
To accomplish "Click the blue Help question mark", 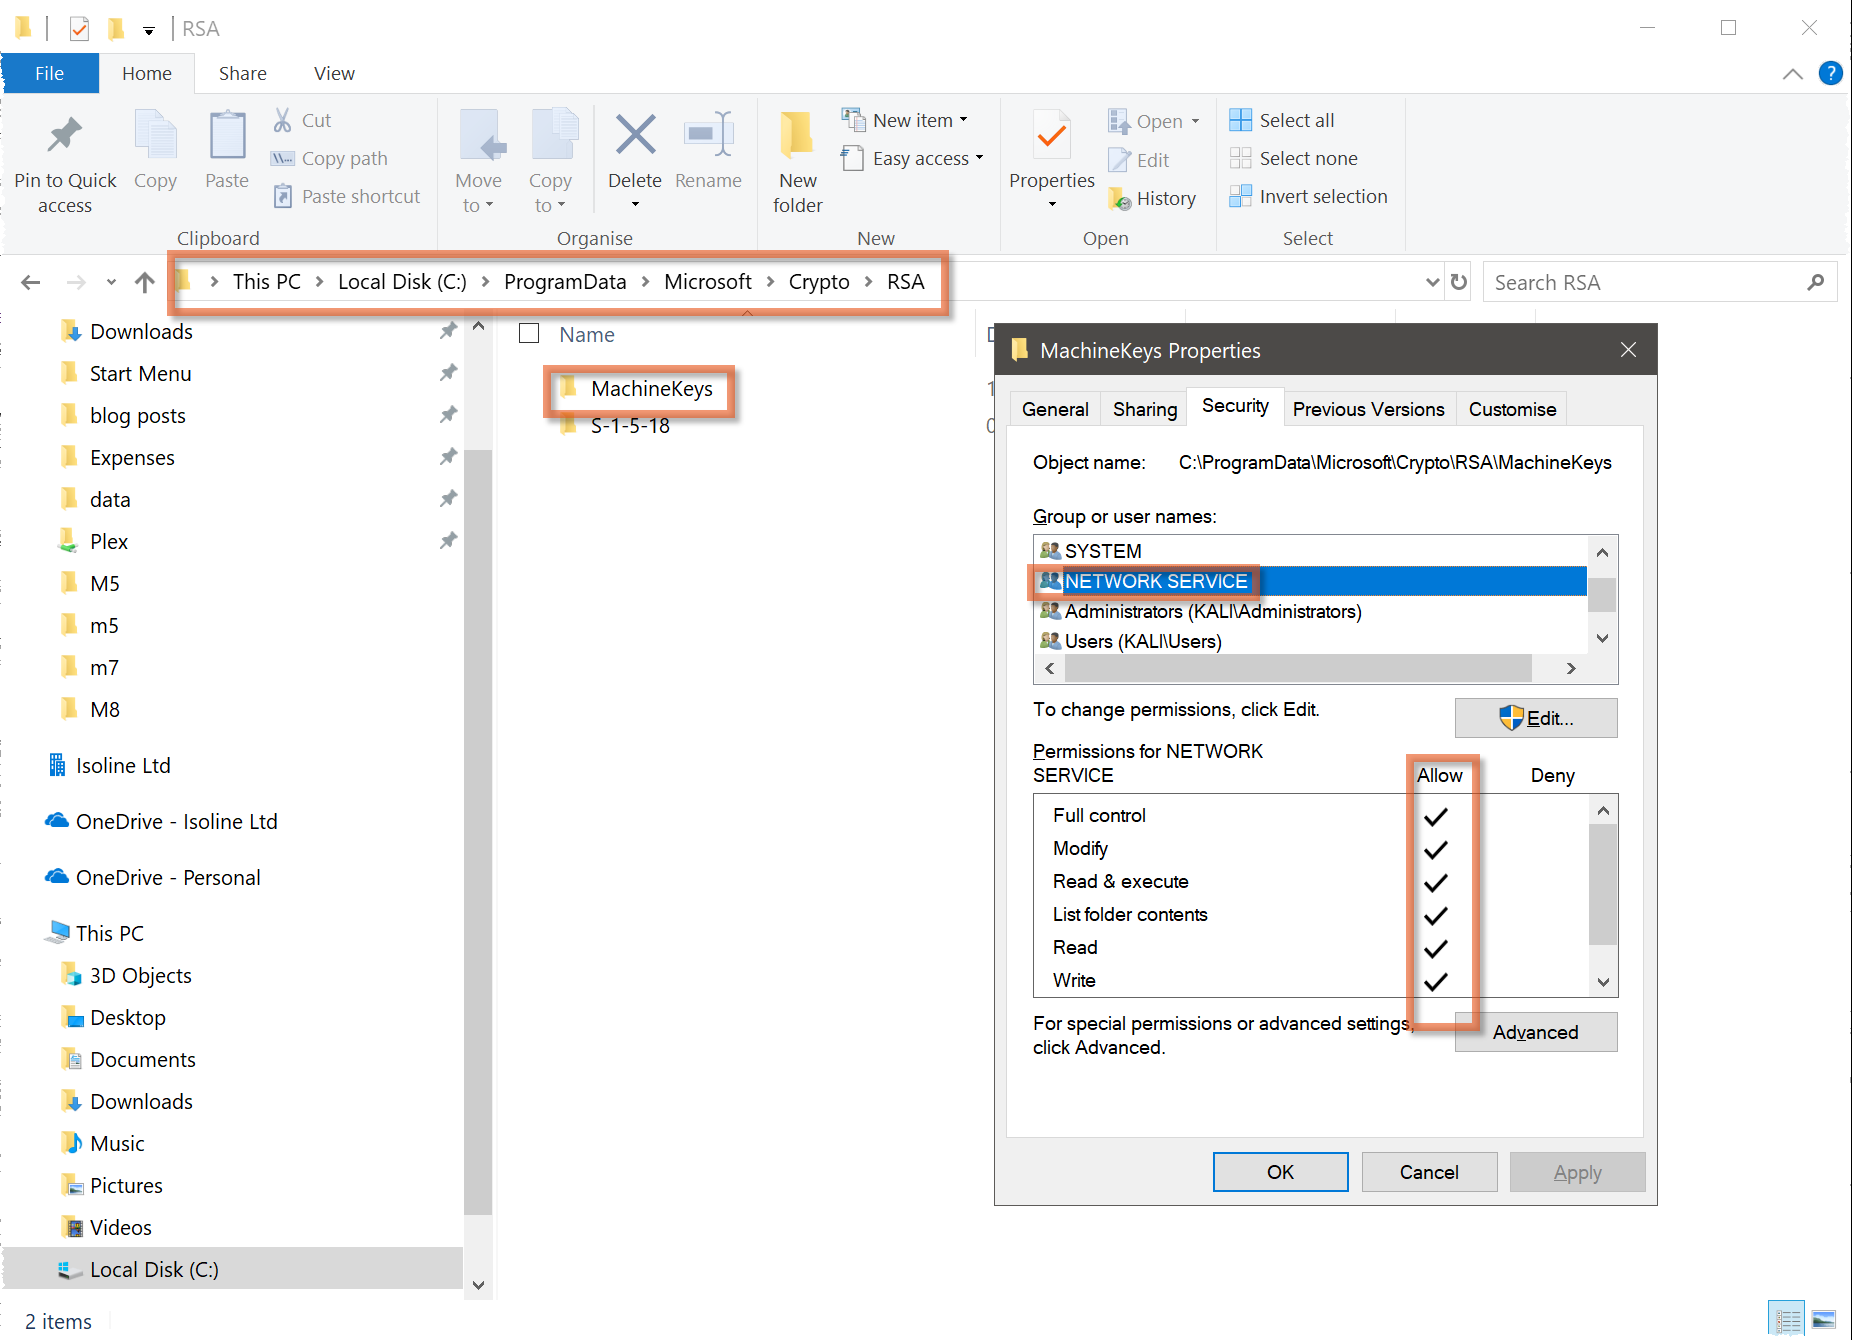I will coord(1830,73).
